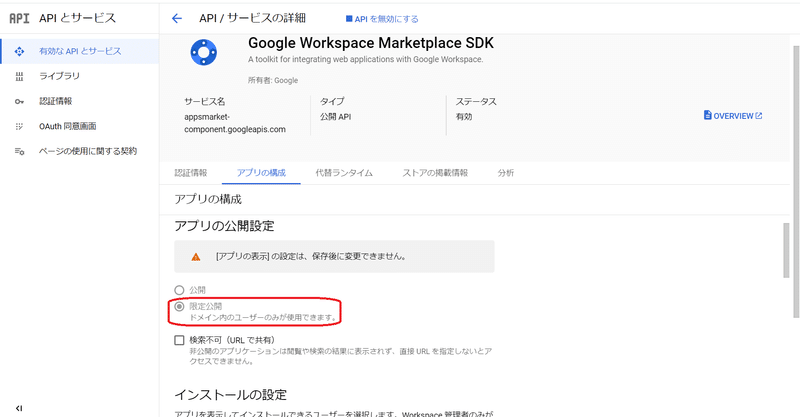Viewport: 800px width, 417px height.
Task: Click the appsmarket-component.googleapis.com service name
Action: pyautogui.click(x=235, y=123)
